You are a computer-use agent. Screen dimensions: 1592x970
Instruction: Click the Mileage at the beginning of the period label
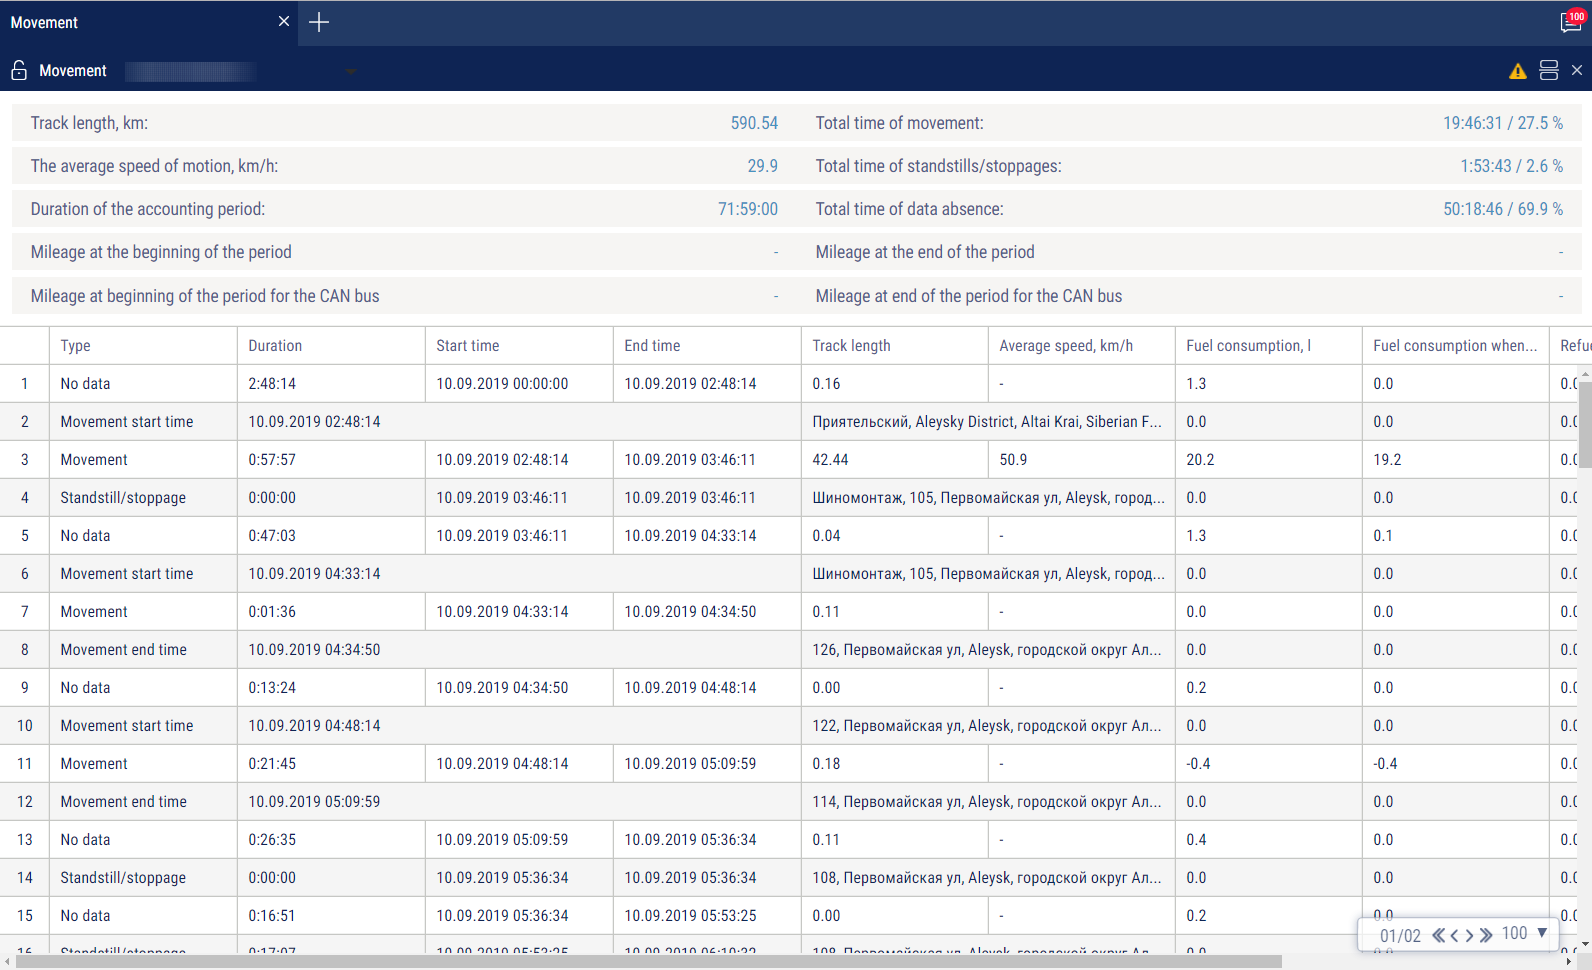161,252
